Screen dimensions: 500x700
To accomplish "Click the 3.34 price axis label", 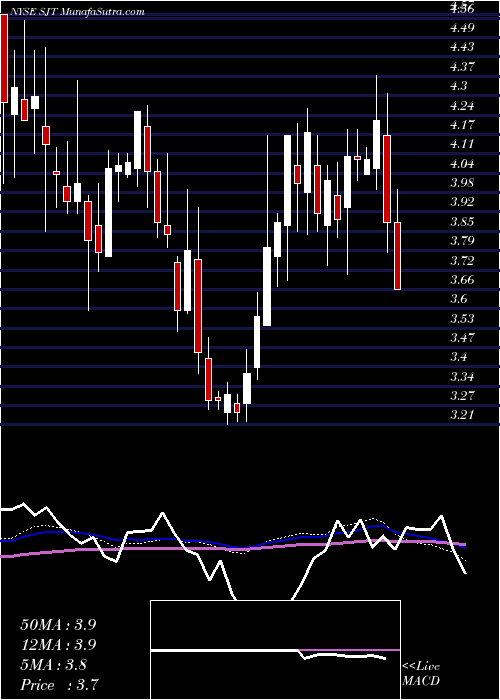I will (462, 376).
